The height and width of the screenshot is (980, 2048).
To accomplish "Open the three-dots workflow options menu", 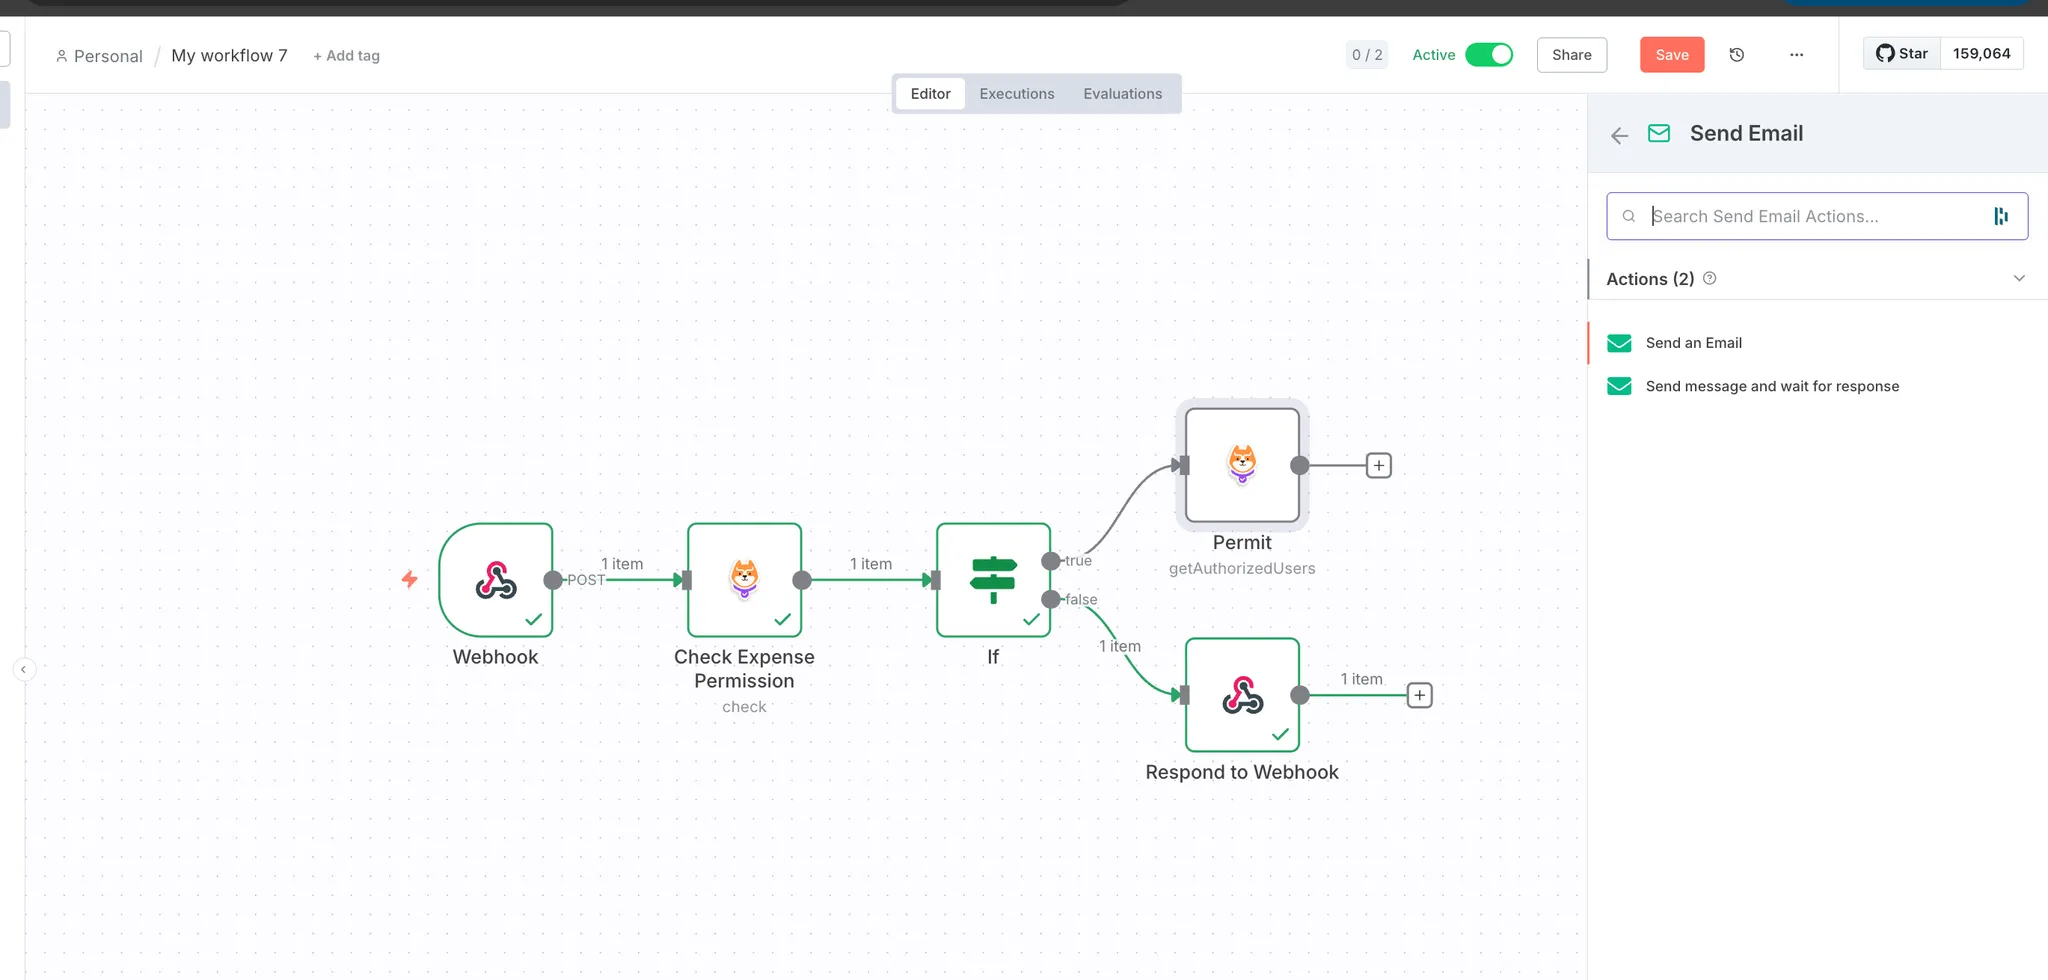I will click(x=1796, y=55).
